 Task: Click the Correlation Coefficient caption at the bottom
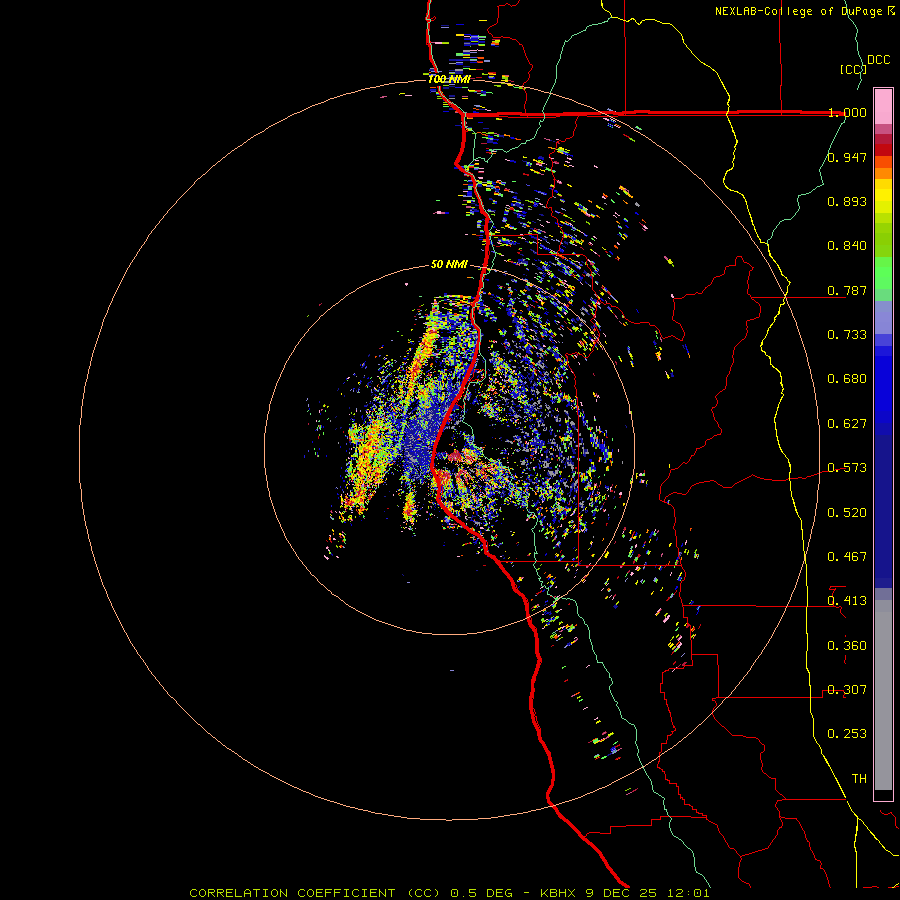(x=449, y=893)
